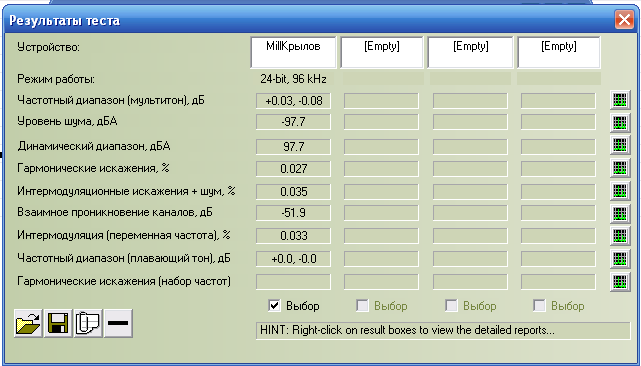The height and width of the screenshot is (366, 641).
Task: Click the 97.7 dynamic range value
Action: [x=294, y=146]
